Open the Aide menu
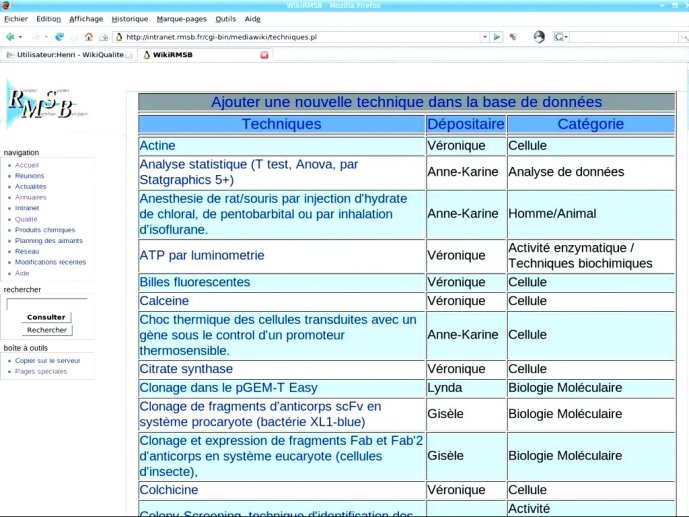The width and height of the screenshot is (689, 517). point(253,19)
